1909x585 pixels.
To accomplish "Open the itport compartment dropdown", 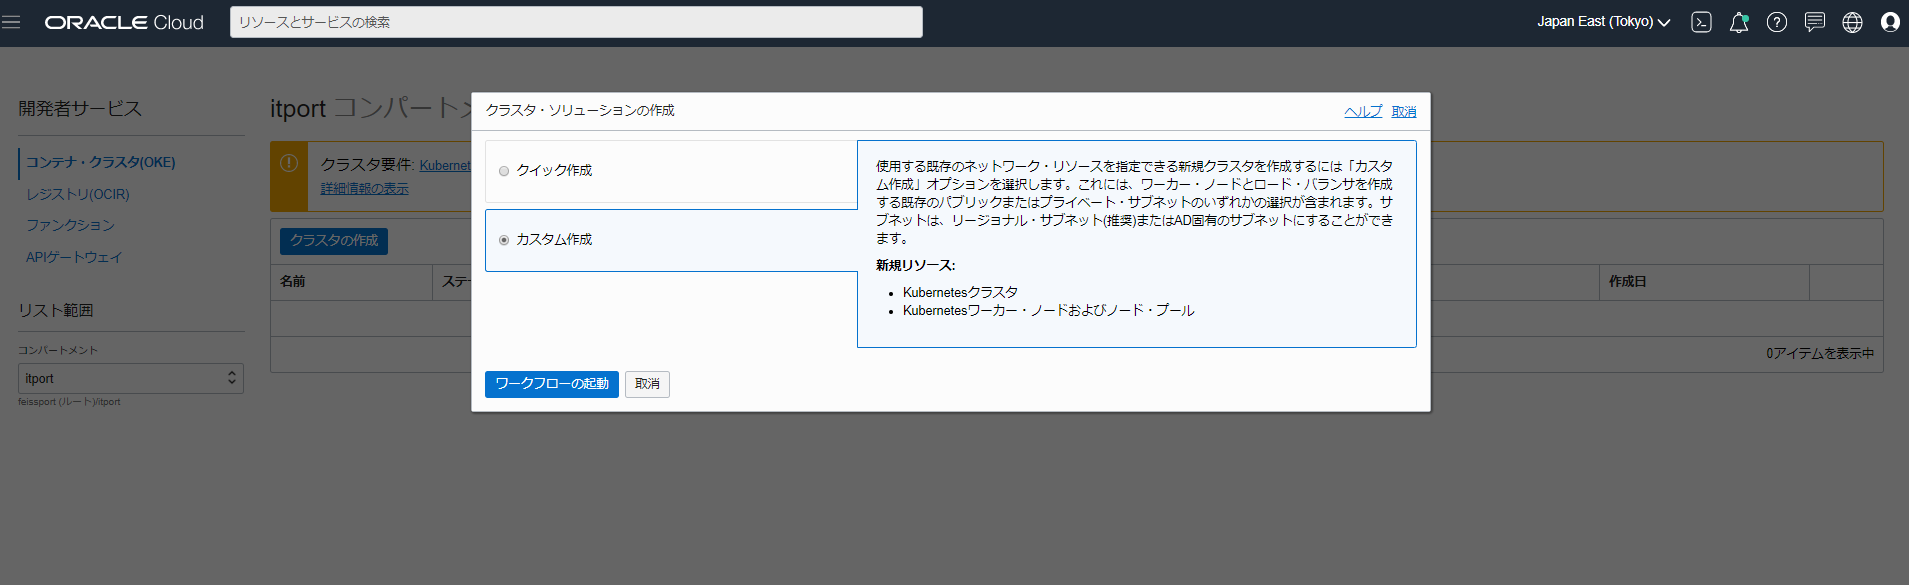I will click(131, 378).
